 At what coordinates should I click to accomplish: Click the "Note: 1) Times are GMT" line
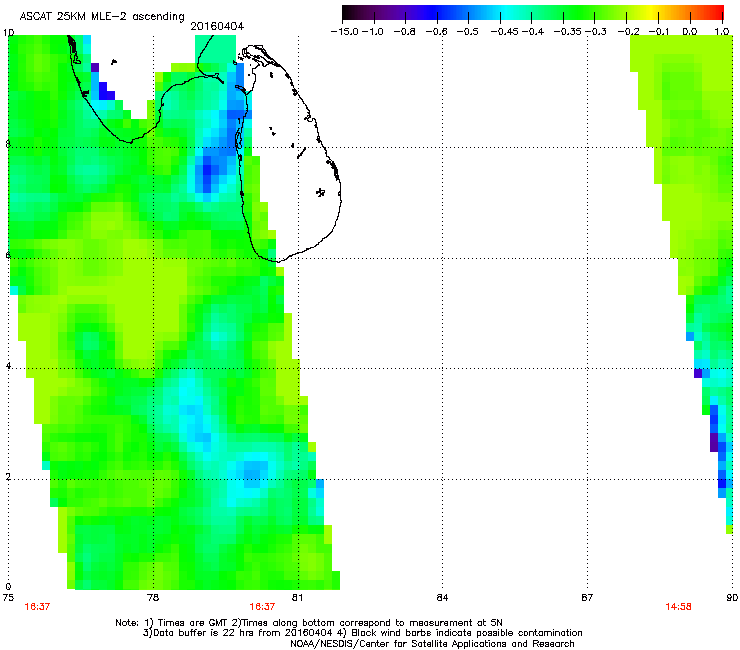(309, 623)
